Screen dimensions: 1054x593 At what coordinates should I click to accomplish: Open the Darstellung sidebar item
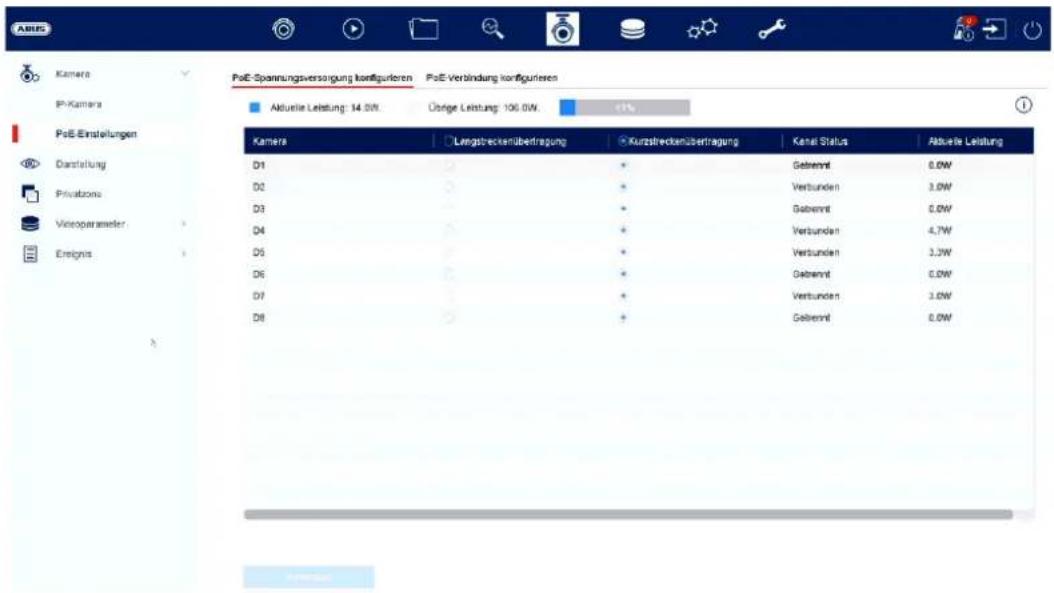tap(81, 164)
